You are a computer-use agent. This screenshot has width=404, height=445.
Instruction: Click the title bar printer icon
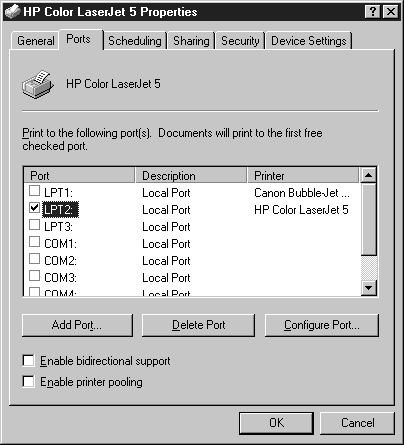point(13,12)
